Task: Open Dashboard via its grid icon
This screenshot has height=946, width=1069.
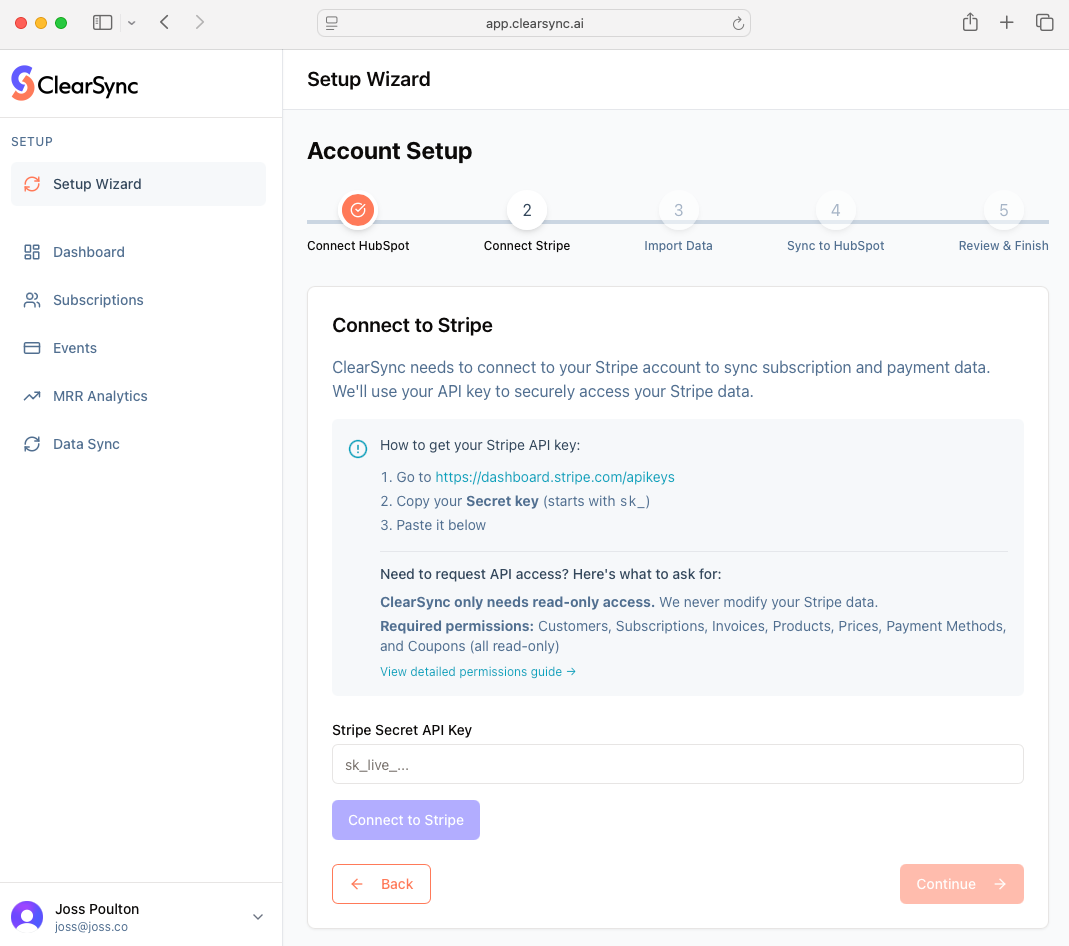Action: tap(32, 252)
